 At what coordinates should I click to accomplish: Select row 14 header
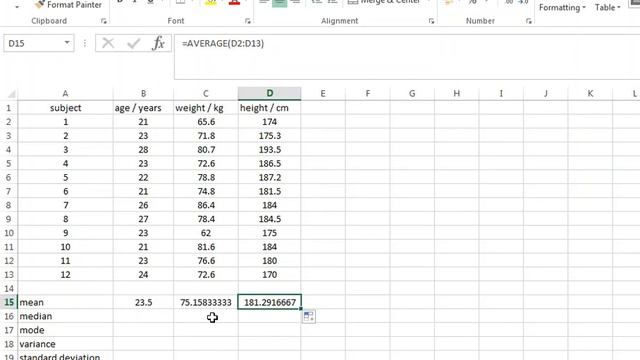pyautogui.click(x=9, y=288)
